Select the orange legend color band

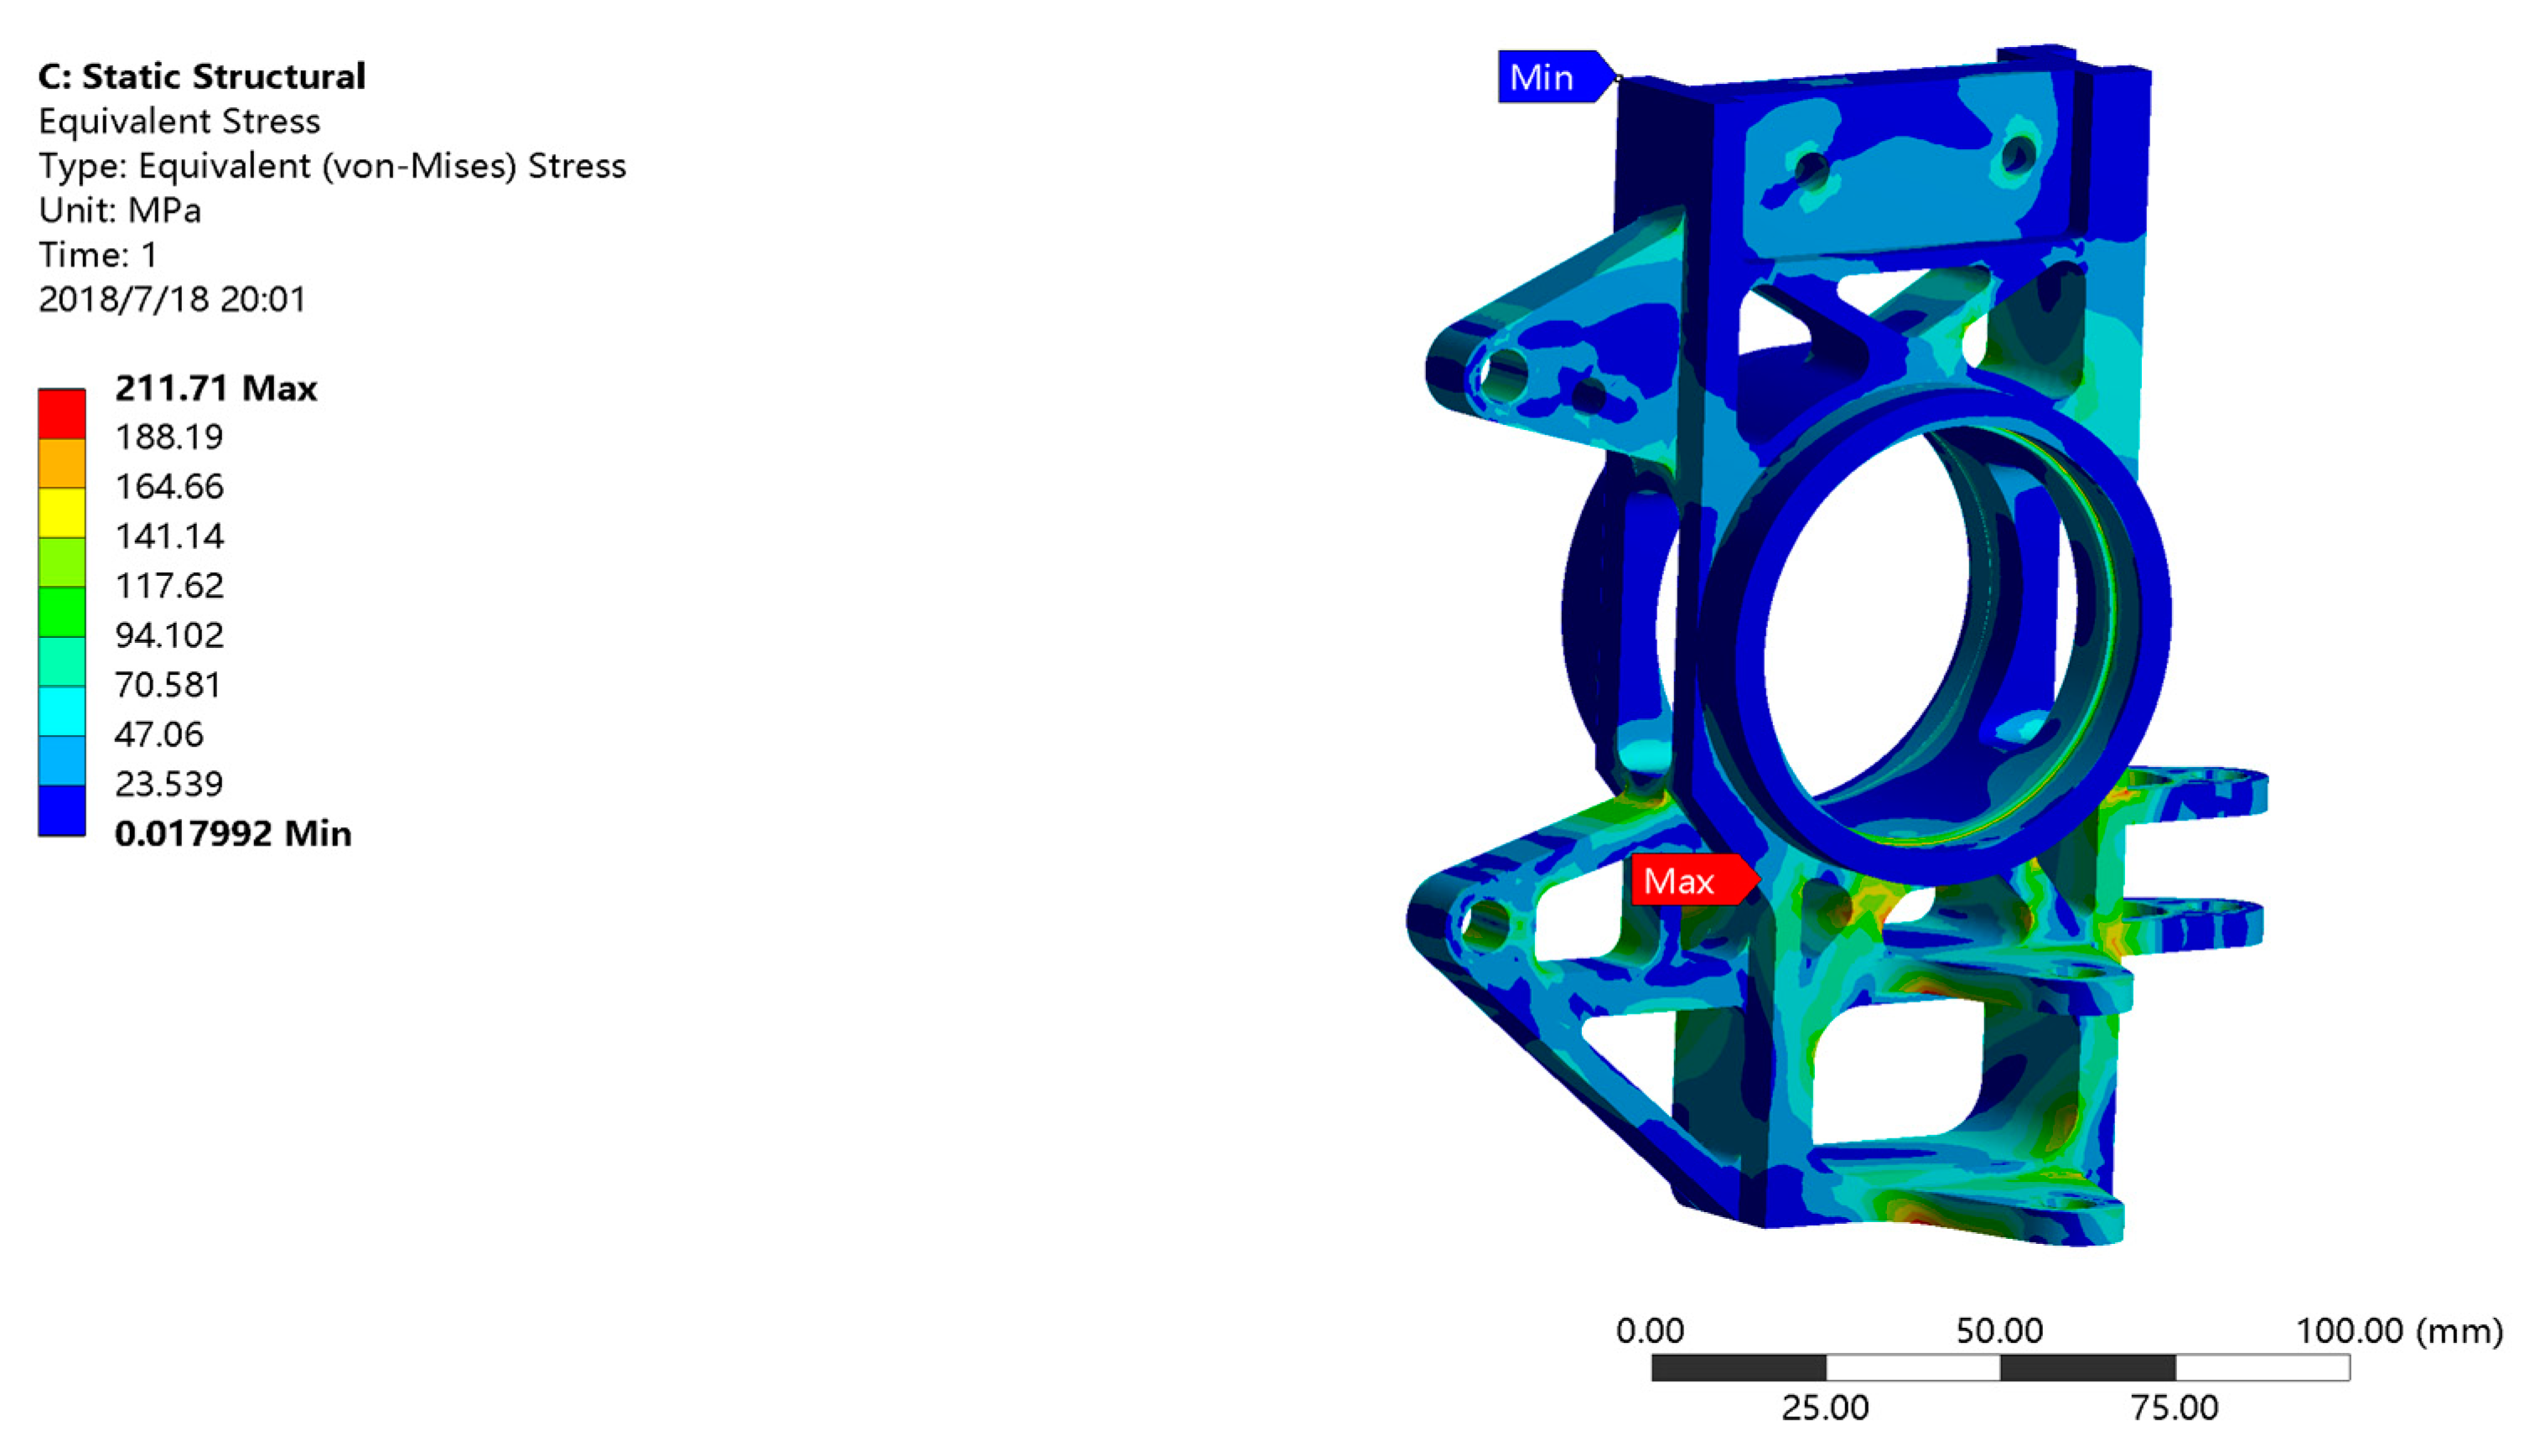tap(62, 463)
